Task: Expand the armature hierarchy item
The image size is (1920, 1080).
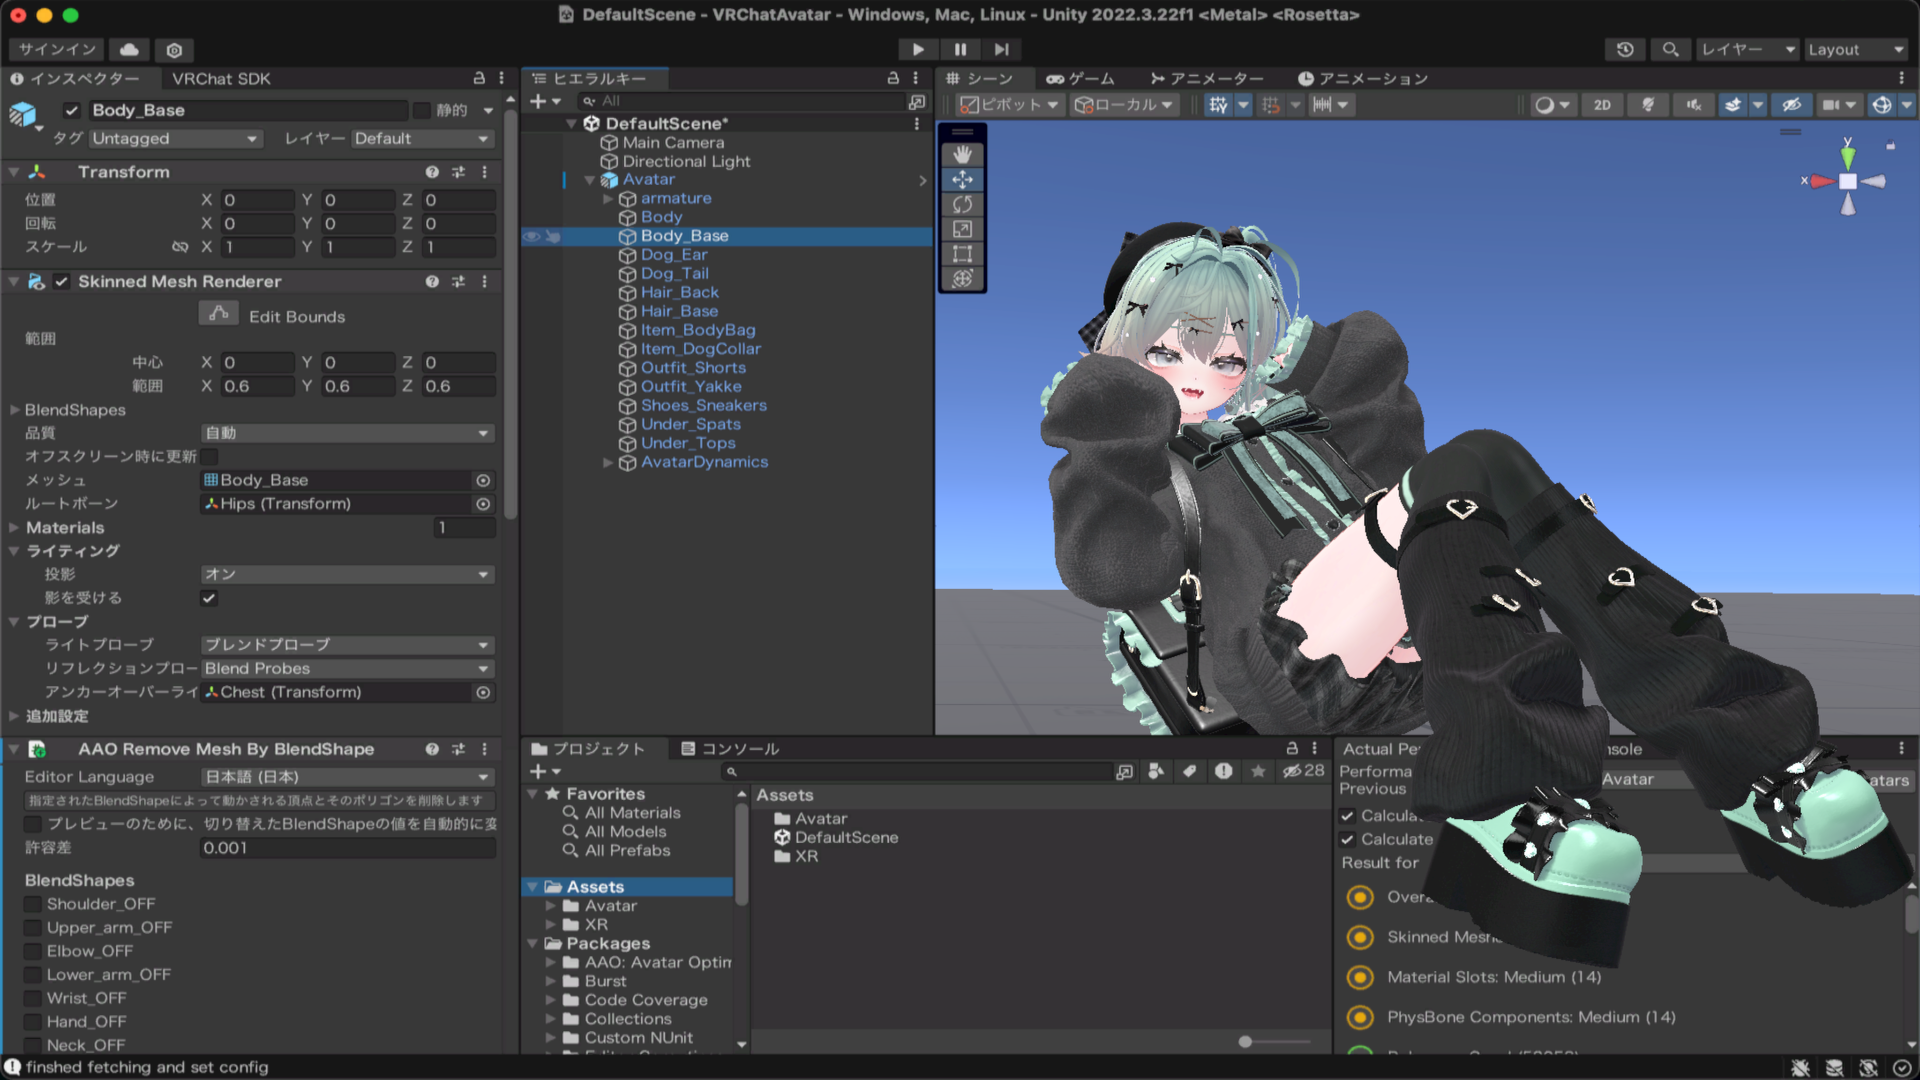Action: click(x=607, y=199)
